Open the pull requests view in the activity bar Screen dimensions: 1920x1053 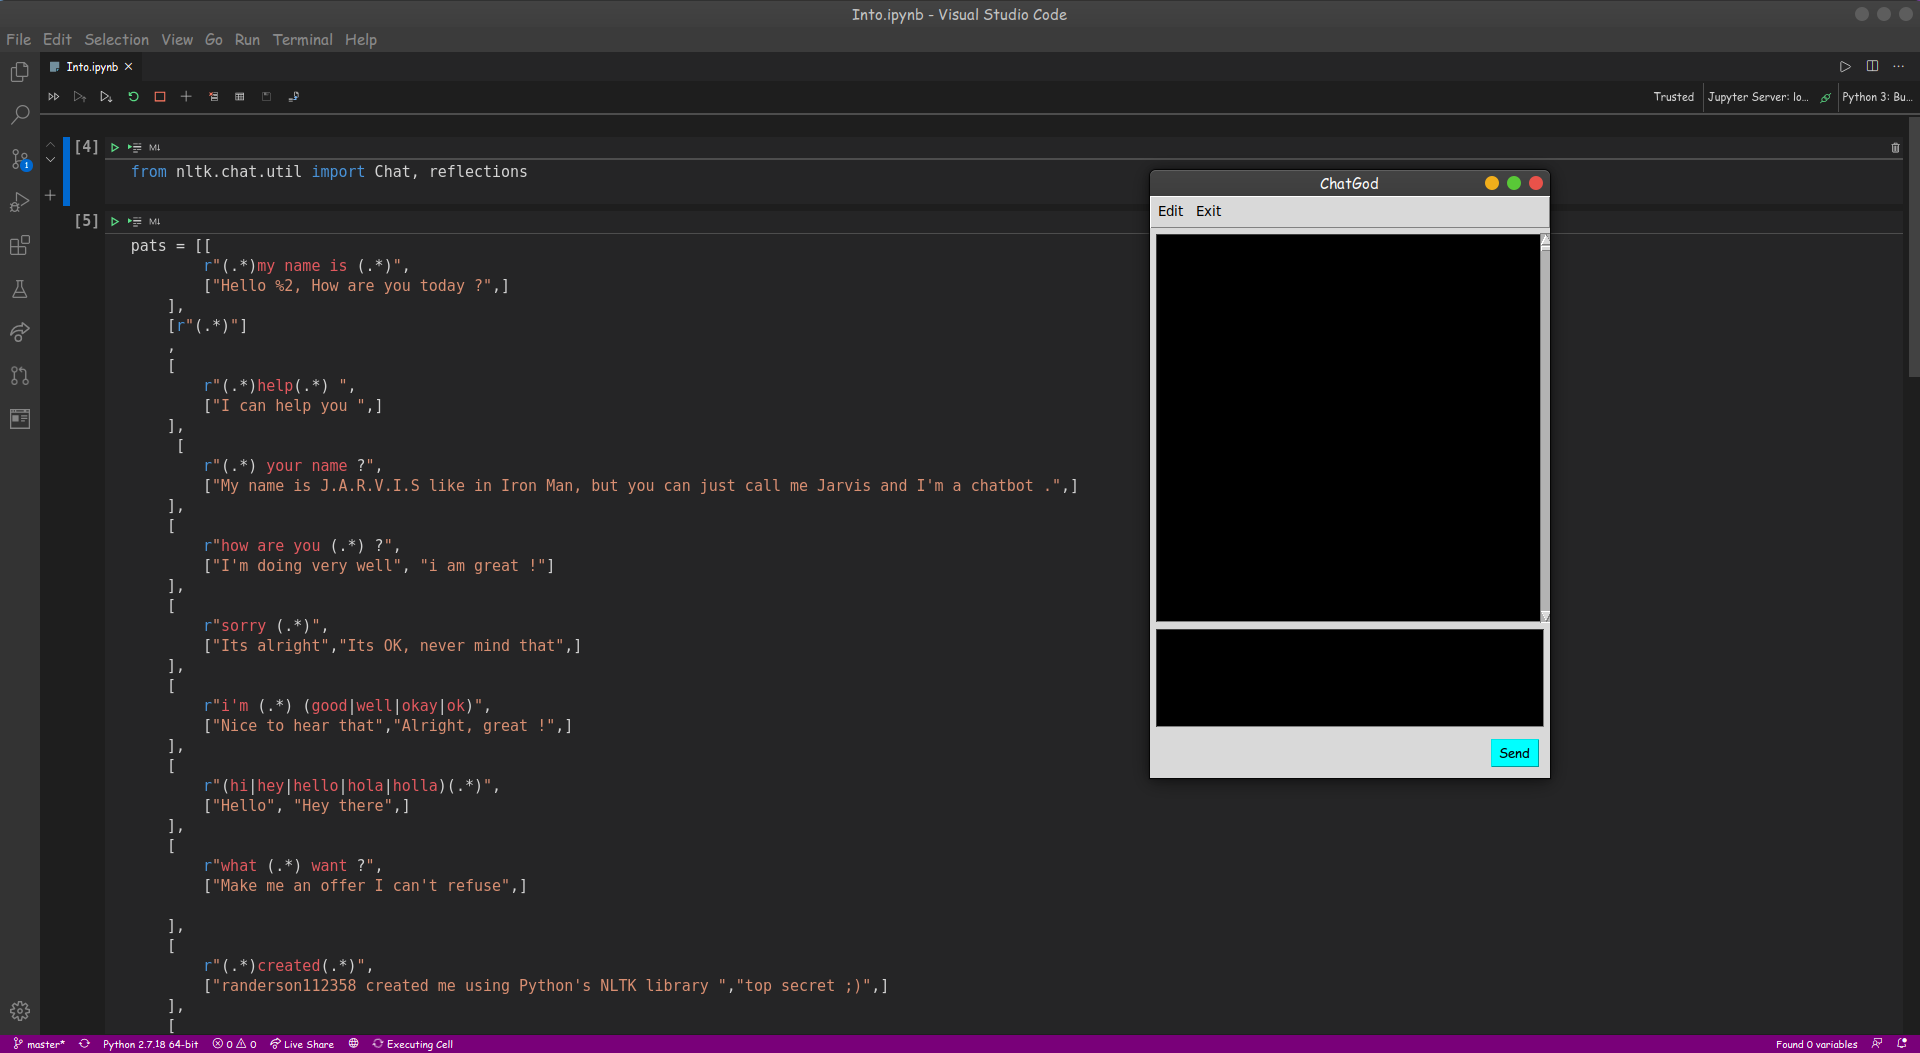[x=20, y=376]
